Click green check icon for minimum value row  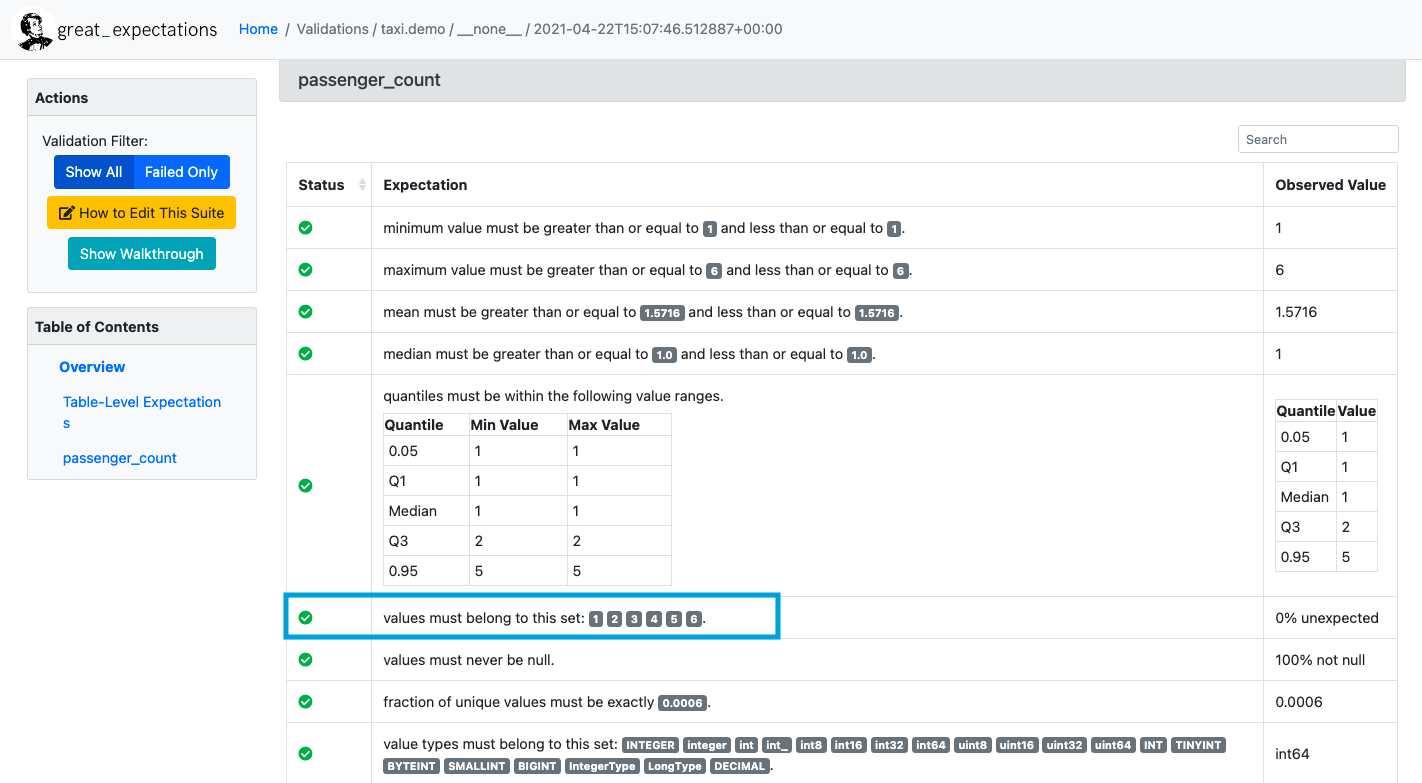pos(306,228)
